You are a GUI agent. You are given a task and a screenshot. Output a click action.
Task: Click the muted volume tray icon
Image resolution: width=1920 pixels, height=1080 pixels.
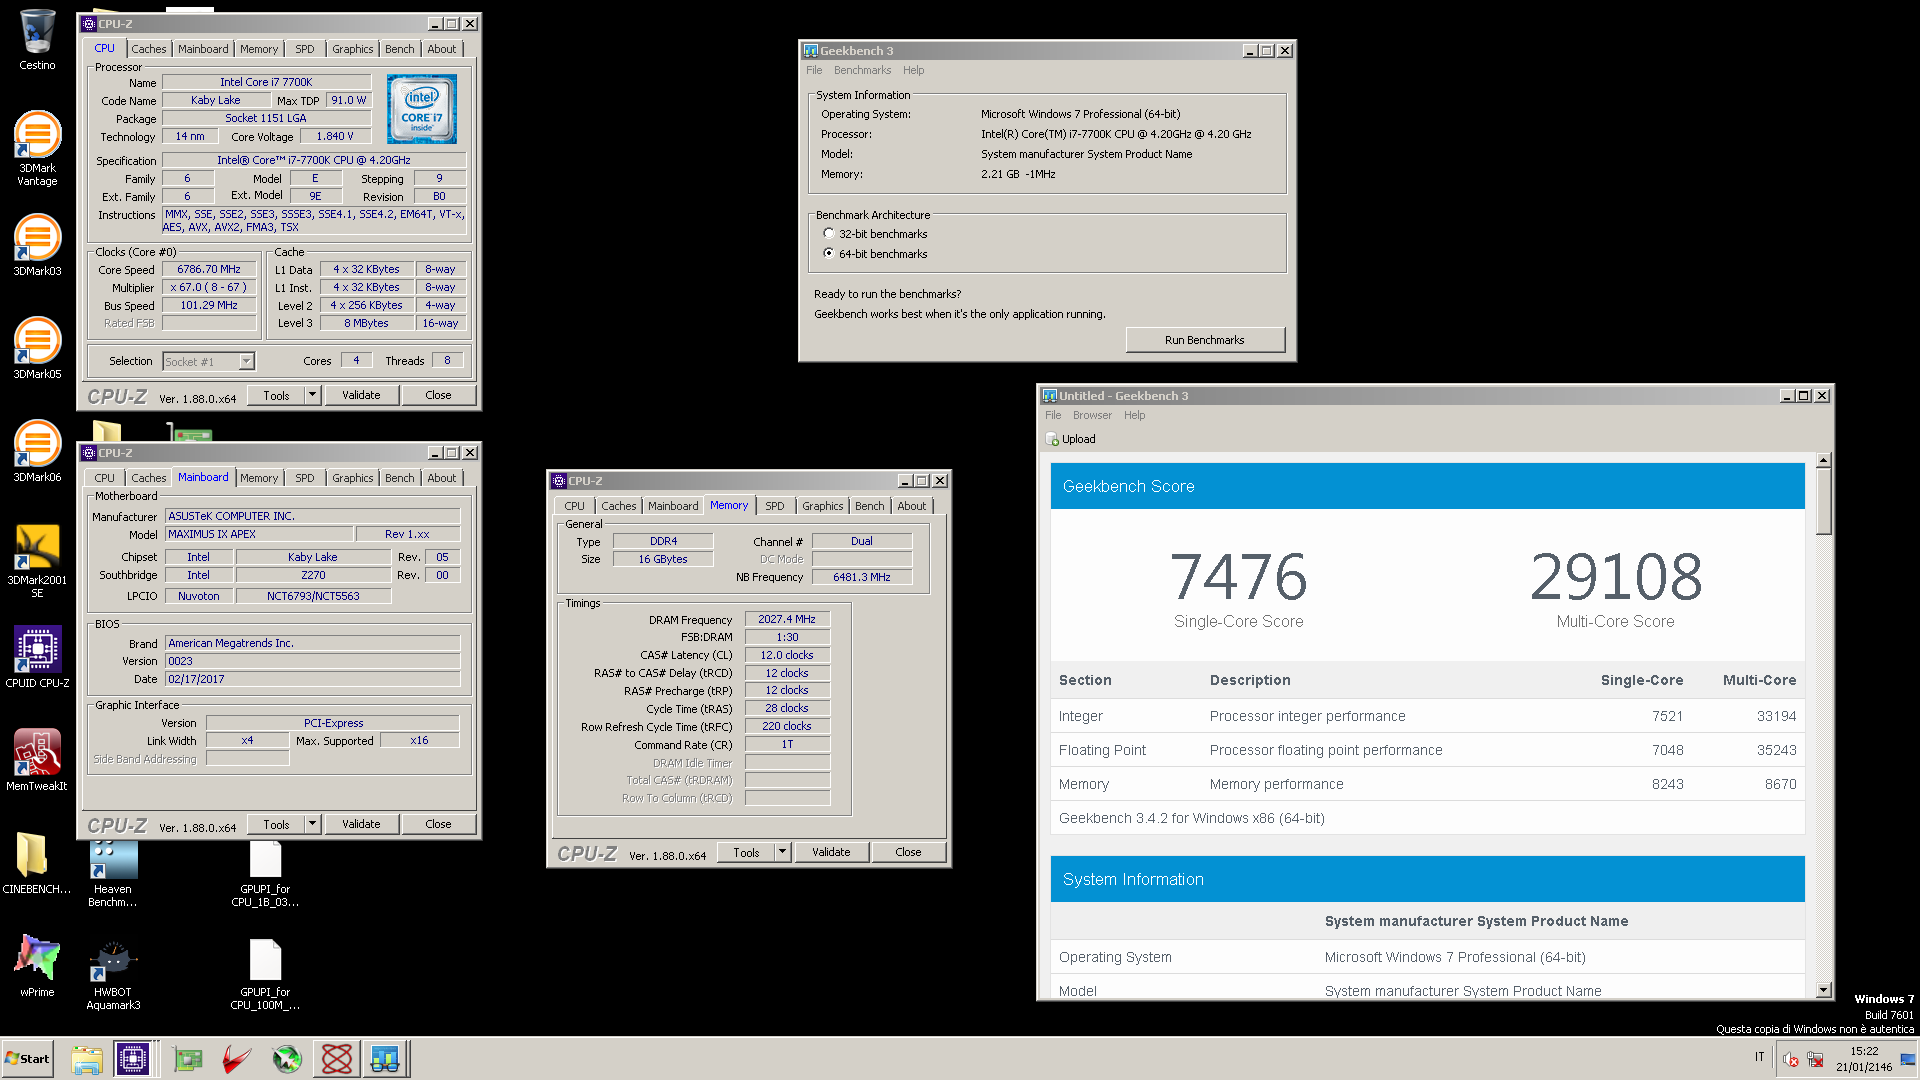(1790, 1060)
